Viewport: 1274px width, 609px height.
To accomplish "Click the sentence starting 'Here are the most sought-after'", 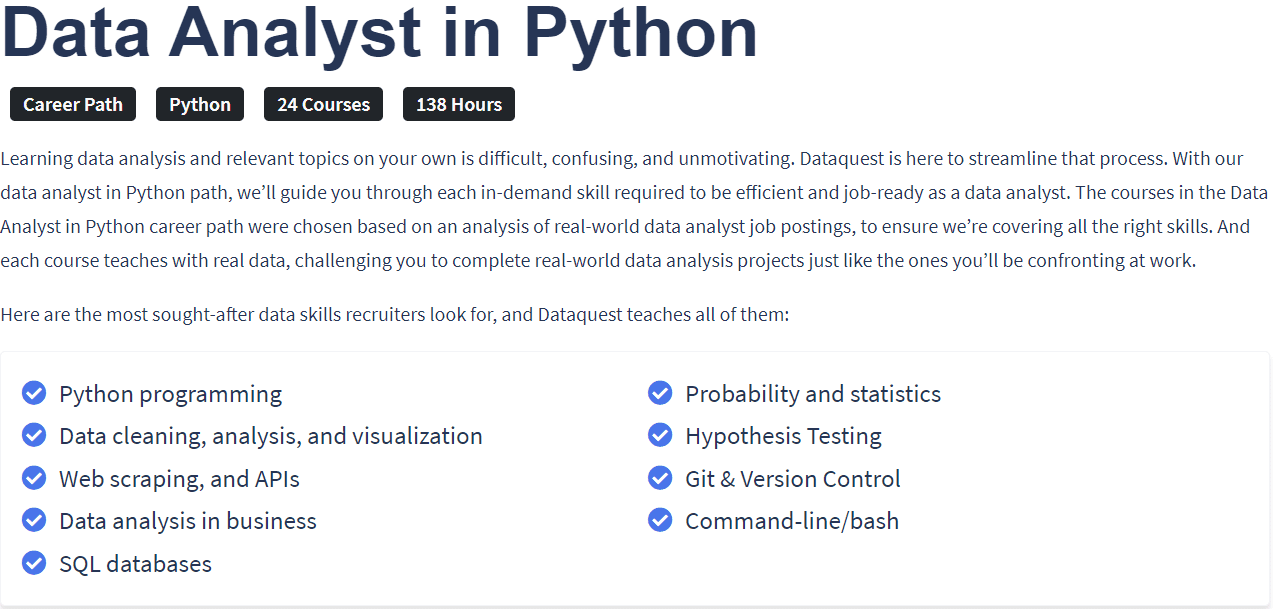I will coord(395,315).
